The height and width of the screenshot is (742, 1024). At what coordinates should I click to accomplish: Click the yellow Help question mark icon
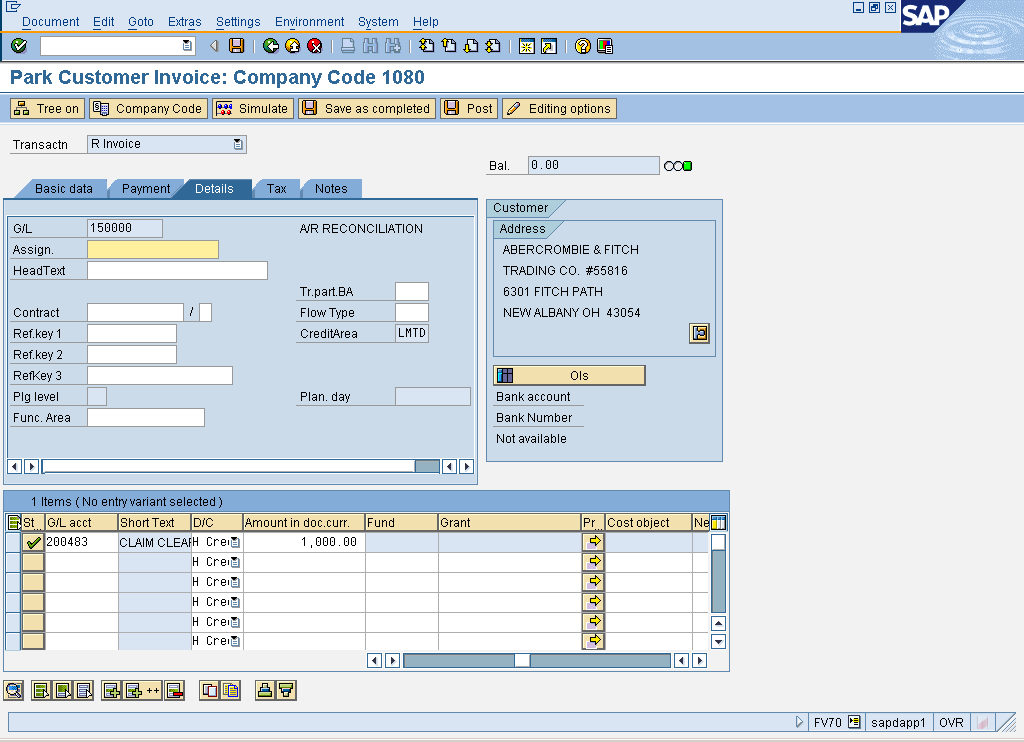(583, 46)
